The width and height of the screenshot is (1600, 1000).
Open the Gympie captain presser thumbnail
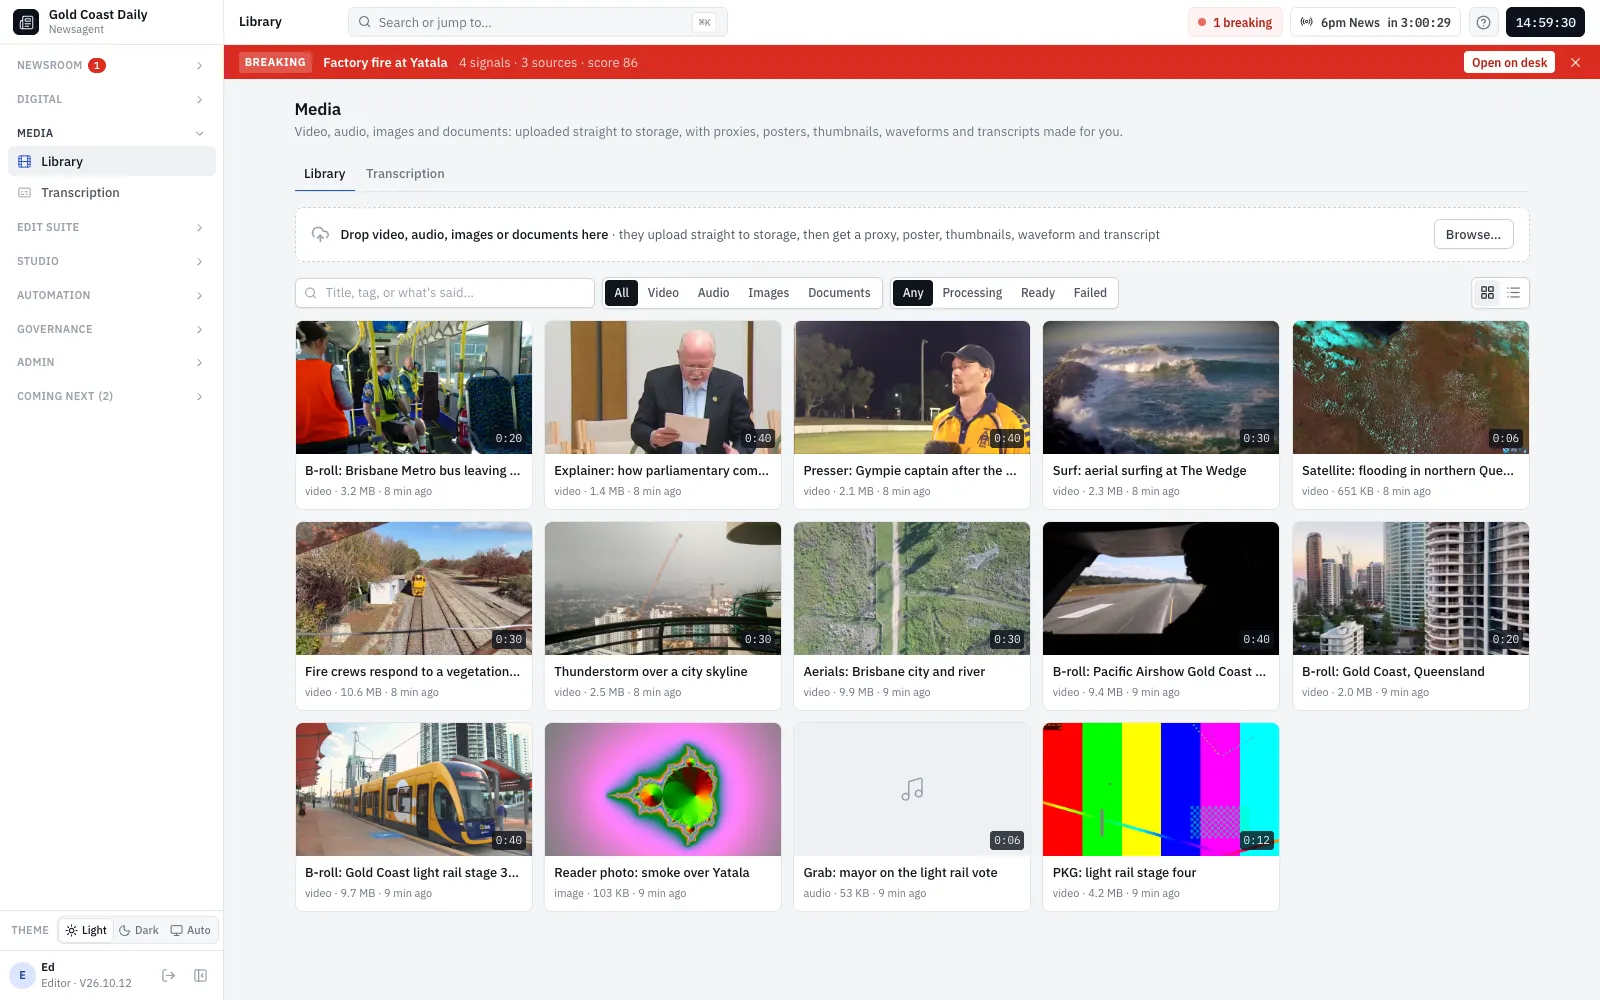(912, 387)
